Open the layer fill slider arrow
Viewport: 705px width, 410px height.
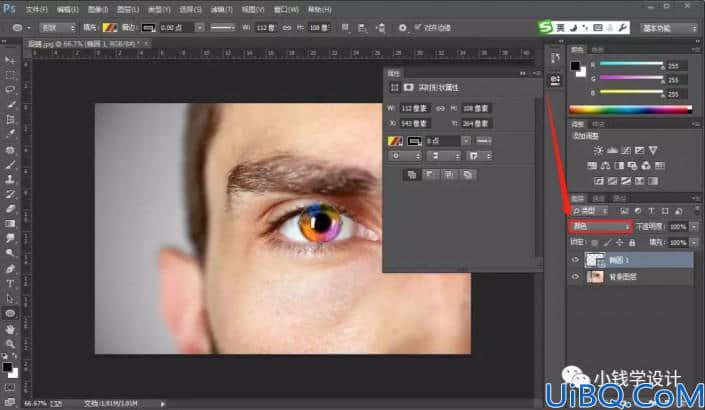[x=695, y=243]
